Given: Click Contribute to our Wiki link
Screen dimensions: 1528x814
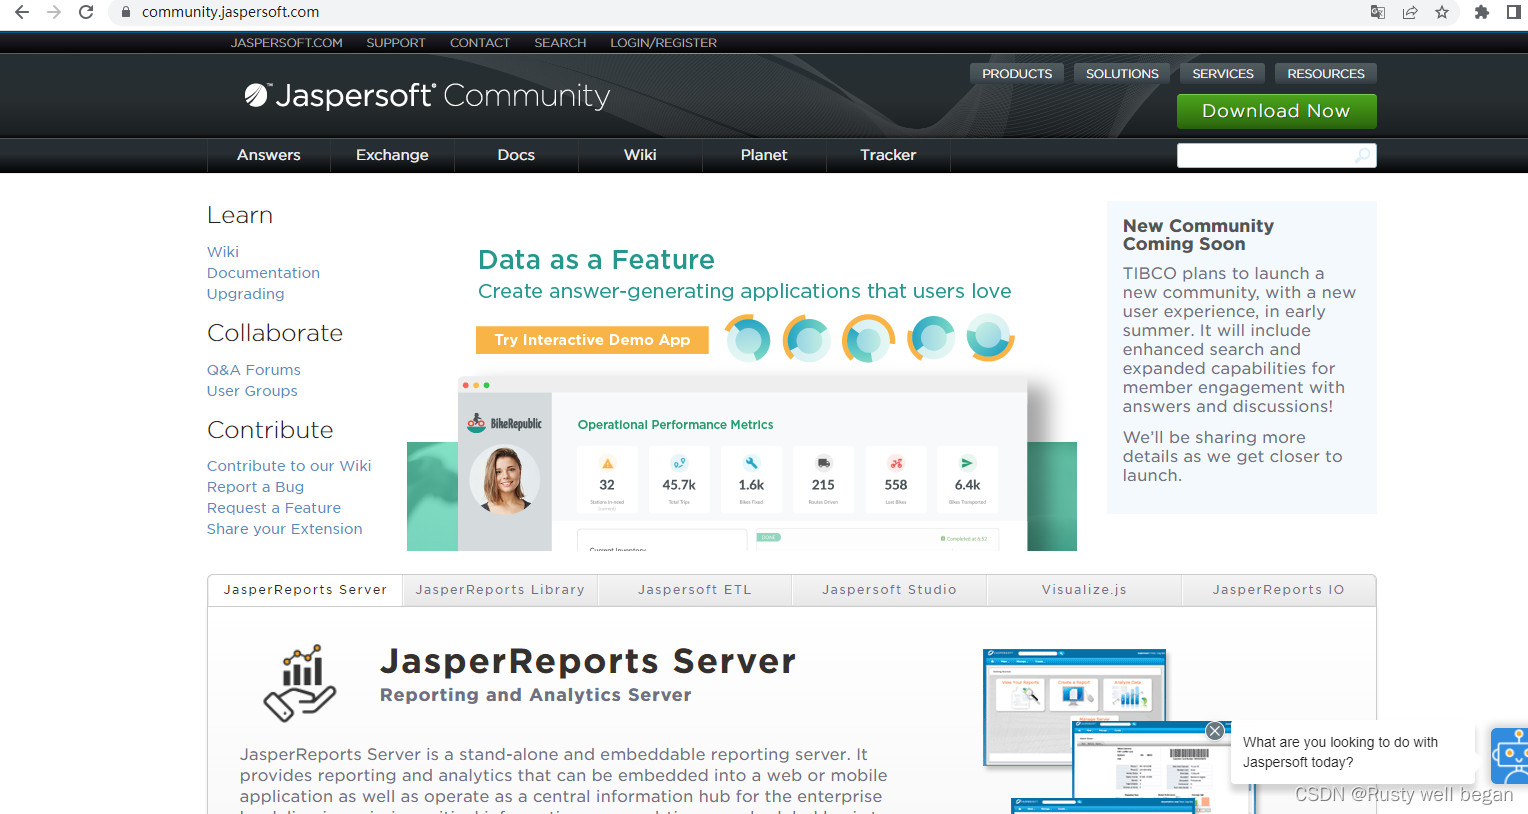Looking at the screenshot, I should coord(289,466).
